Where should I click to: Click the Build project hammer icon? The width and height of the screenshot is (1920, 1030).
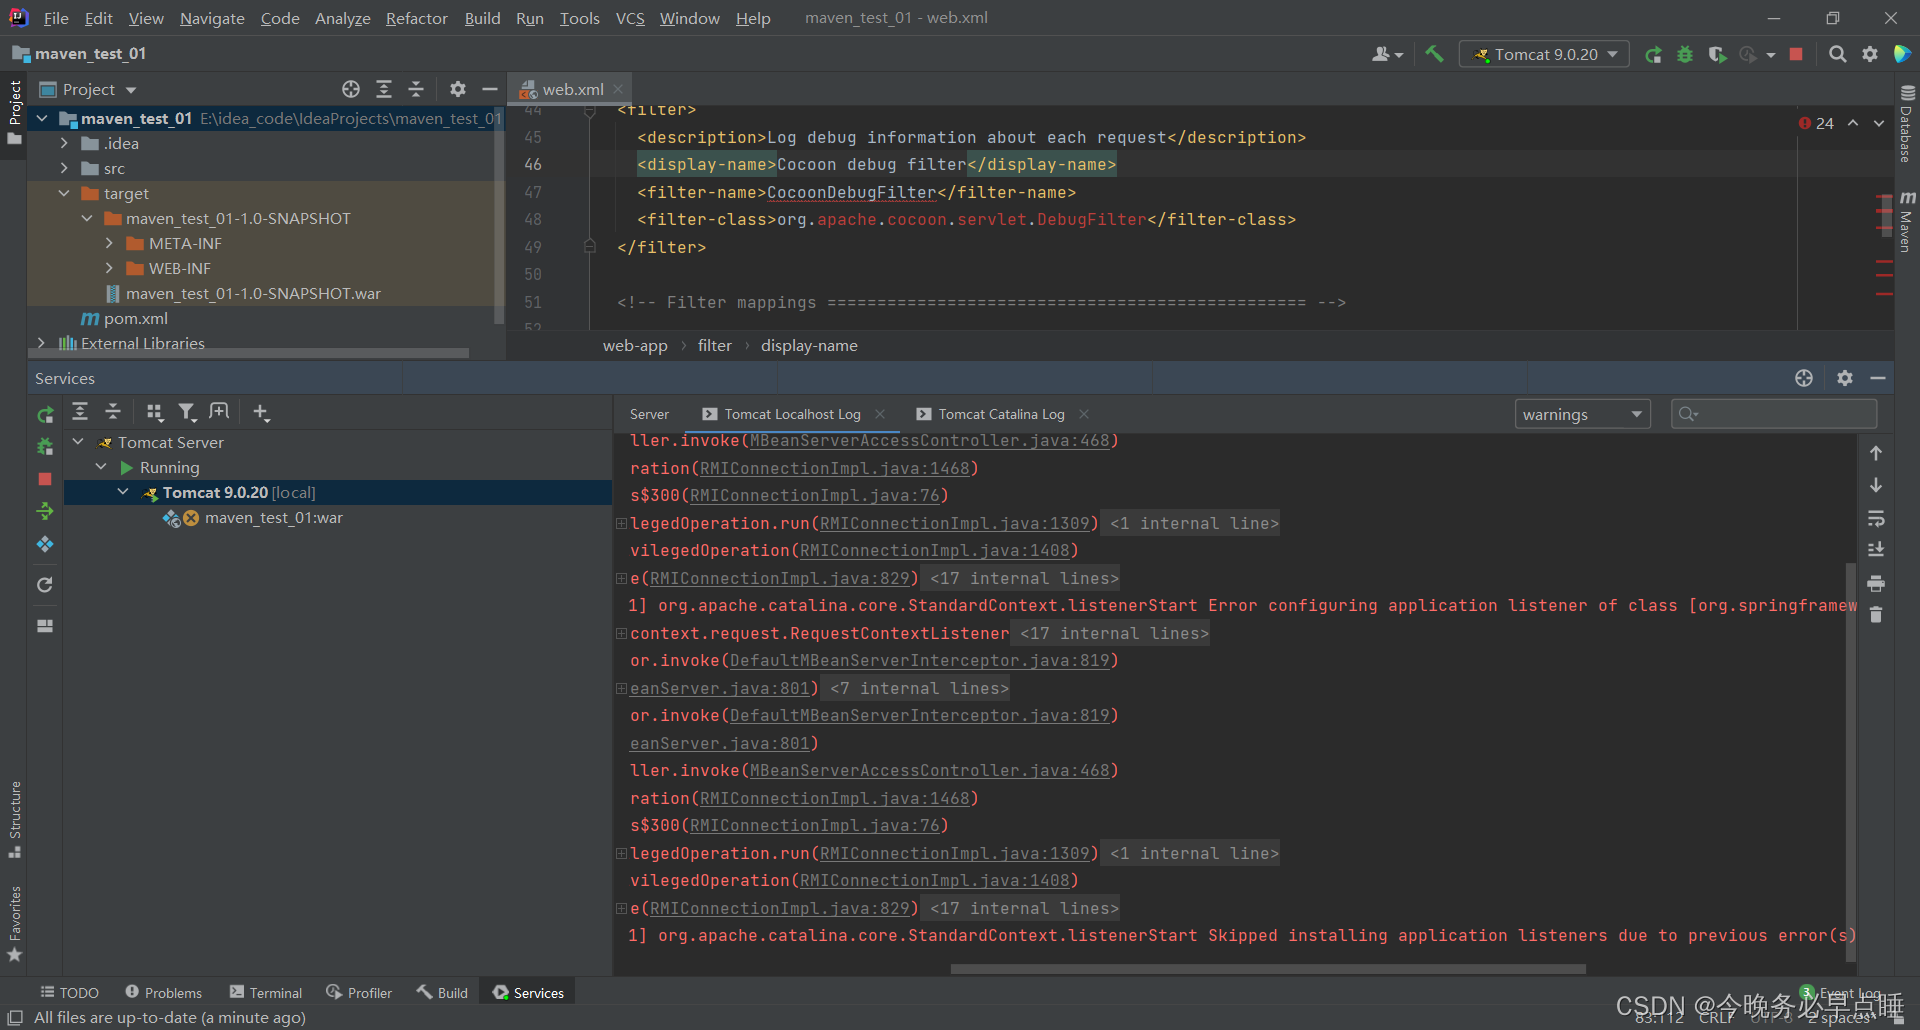(1434, 54)
